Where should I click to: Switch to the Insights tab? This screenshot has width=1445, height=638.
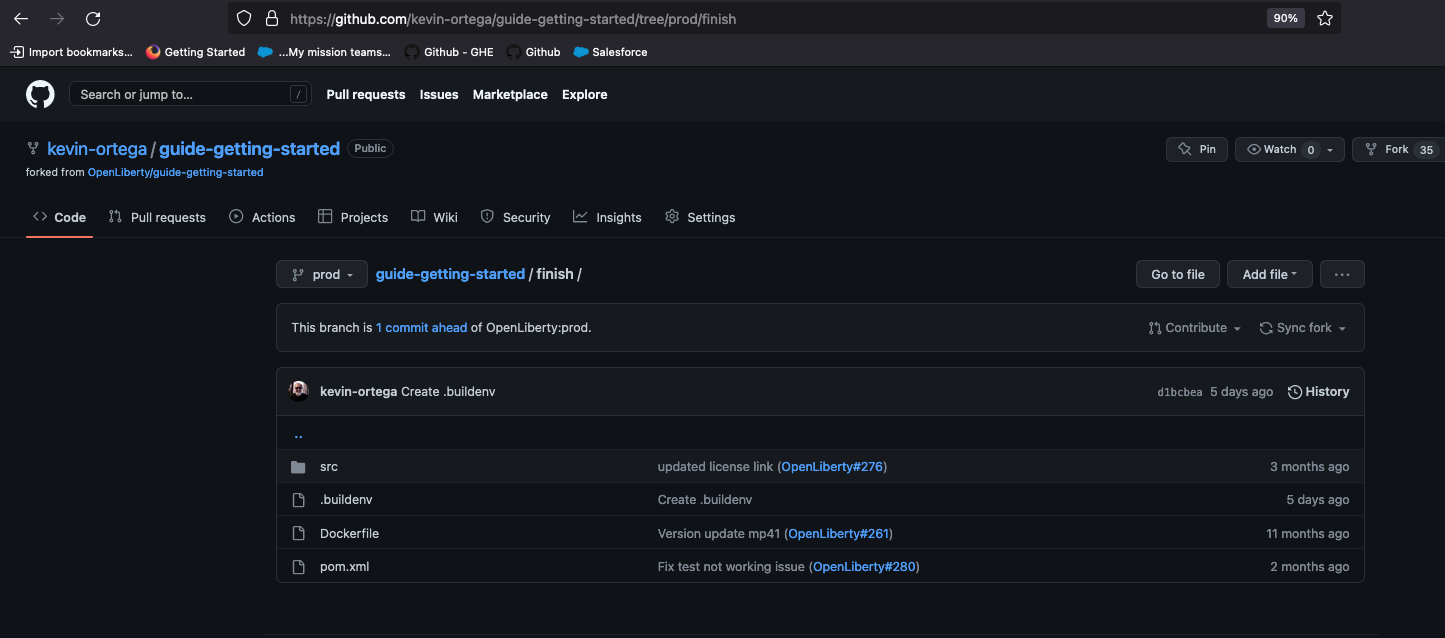pyautogui.click(x=607, y=217)
